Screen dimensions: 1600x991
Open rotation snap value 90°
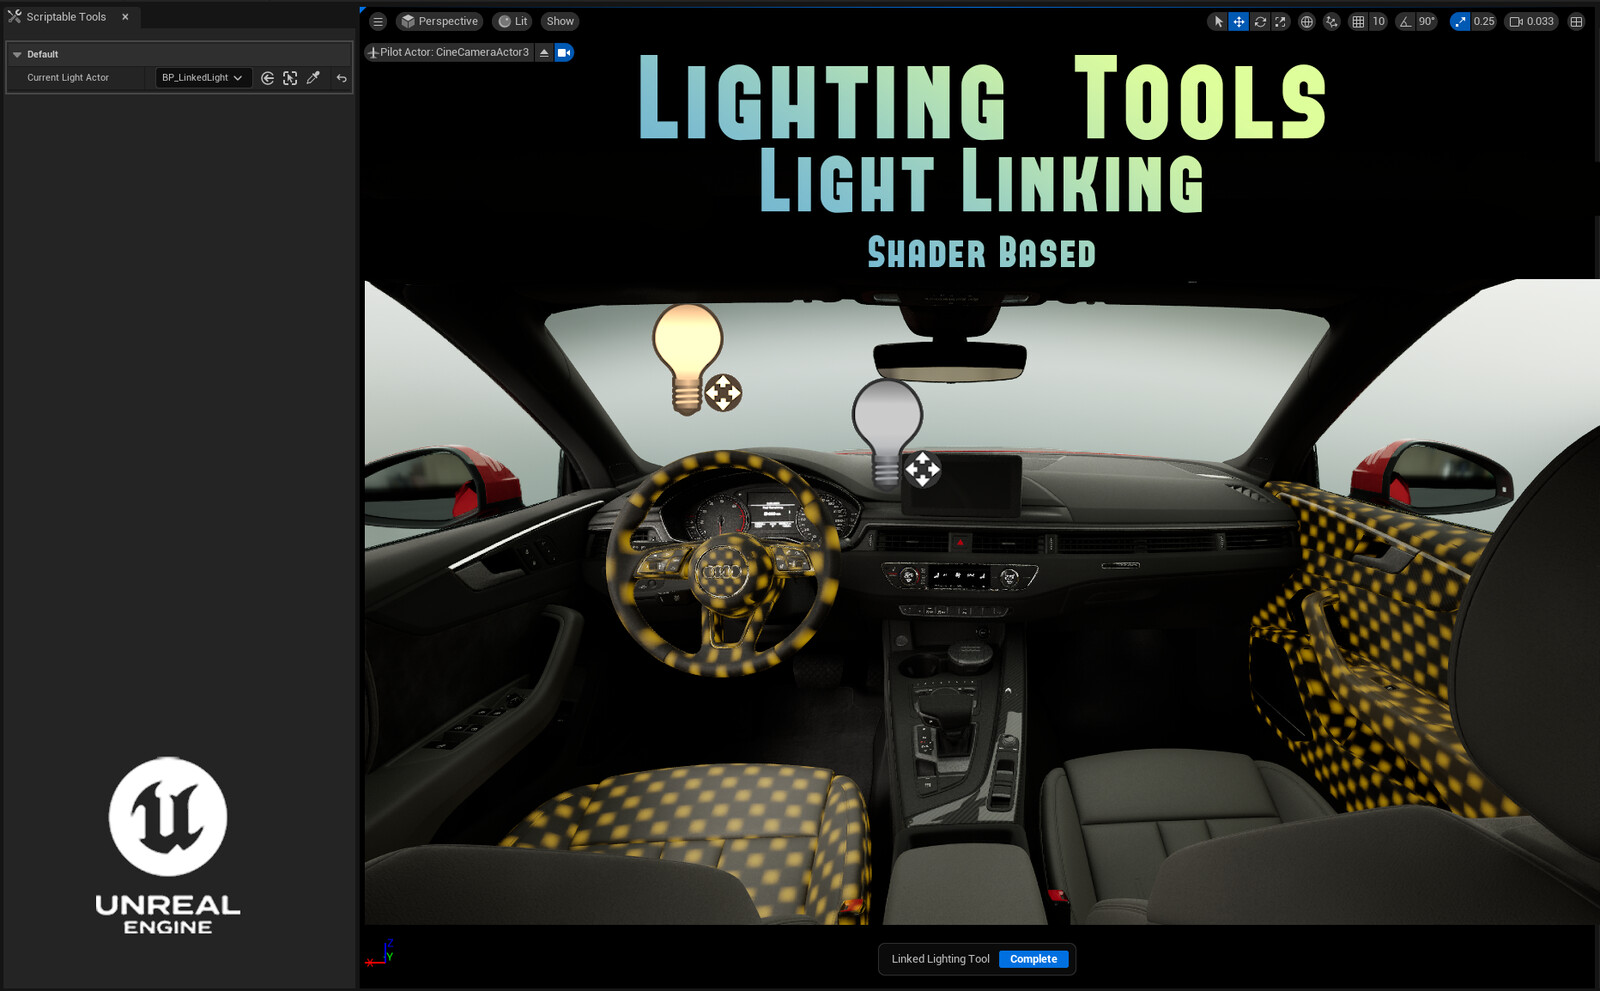click(1427, 21)
